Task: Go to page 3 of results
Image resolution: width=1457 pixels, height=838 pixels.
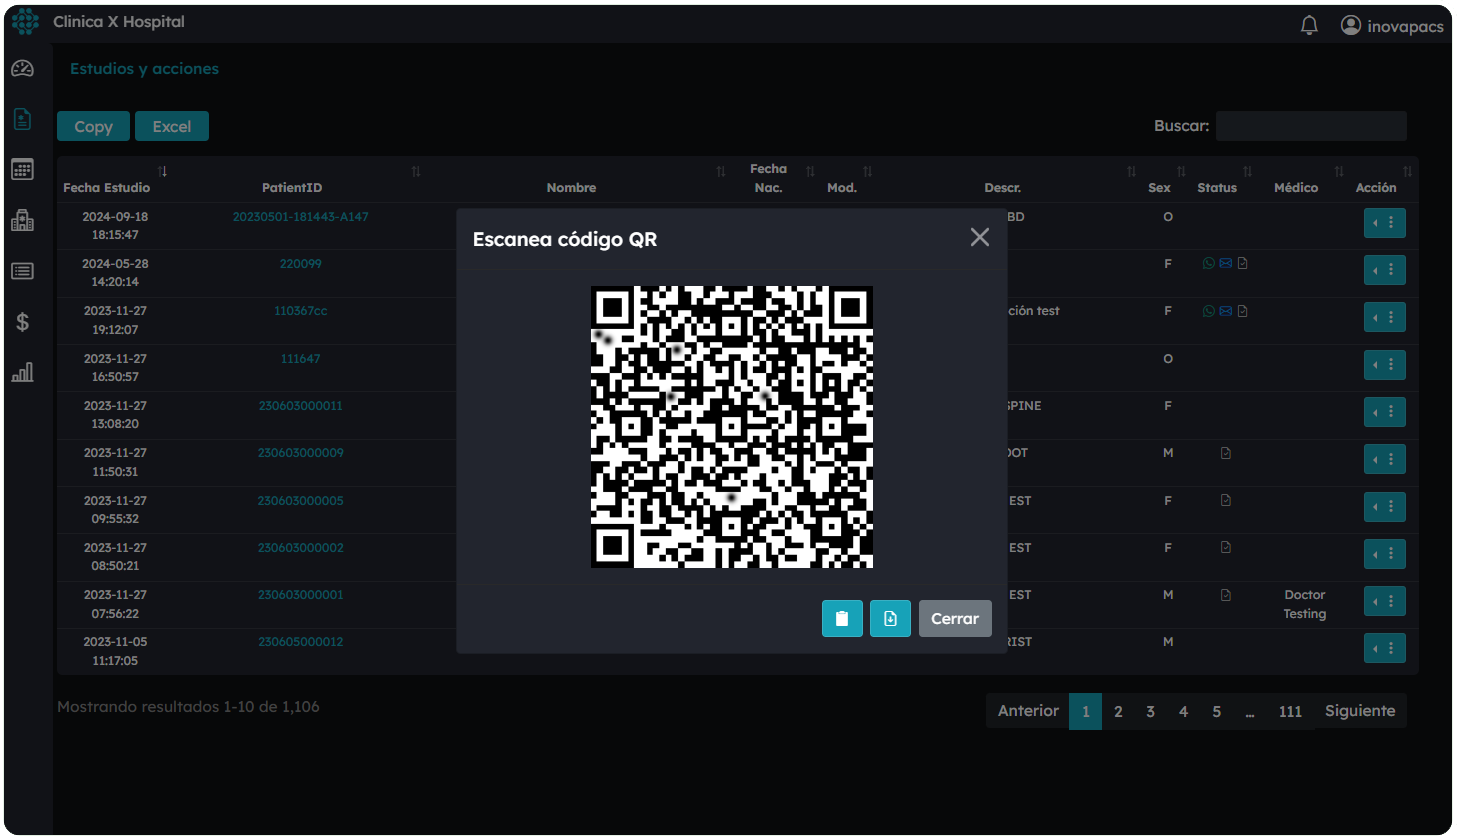Action: tap(1150, 711)
